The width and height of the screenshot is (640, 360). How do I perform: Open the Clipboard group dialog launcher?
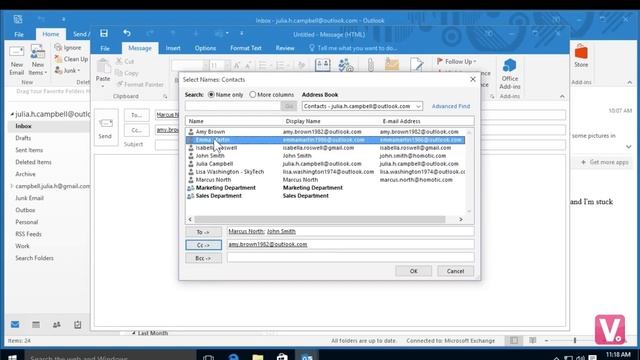pyautogui.click(x=165, y=97)
